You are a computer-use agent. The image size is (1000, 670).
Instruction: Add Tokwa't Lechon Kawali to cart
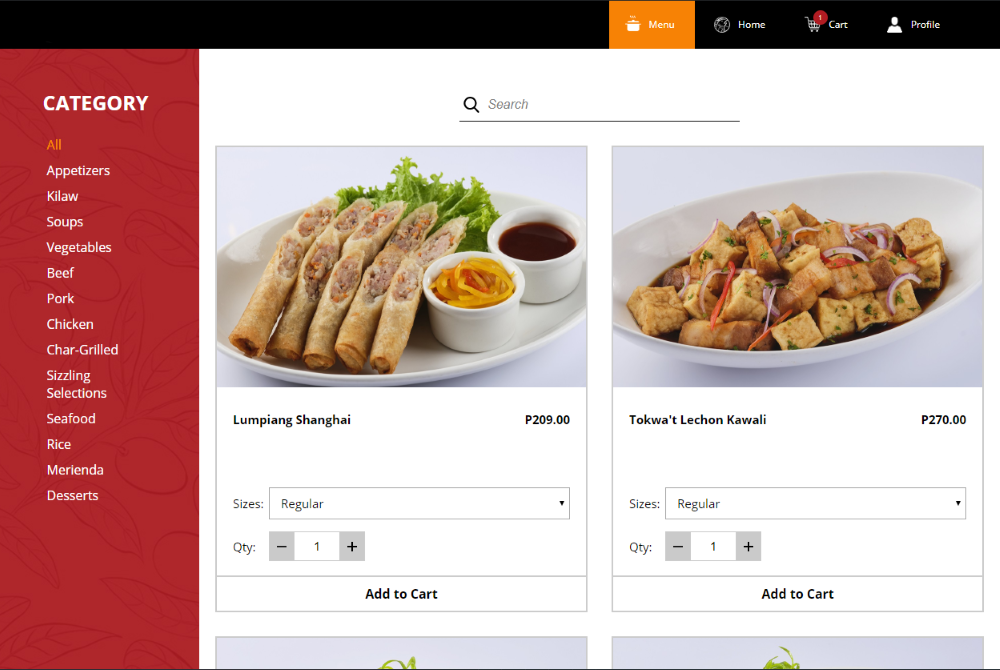pyautogui.click(x=797, y=594)
